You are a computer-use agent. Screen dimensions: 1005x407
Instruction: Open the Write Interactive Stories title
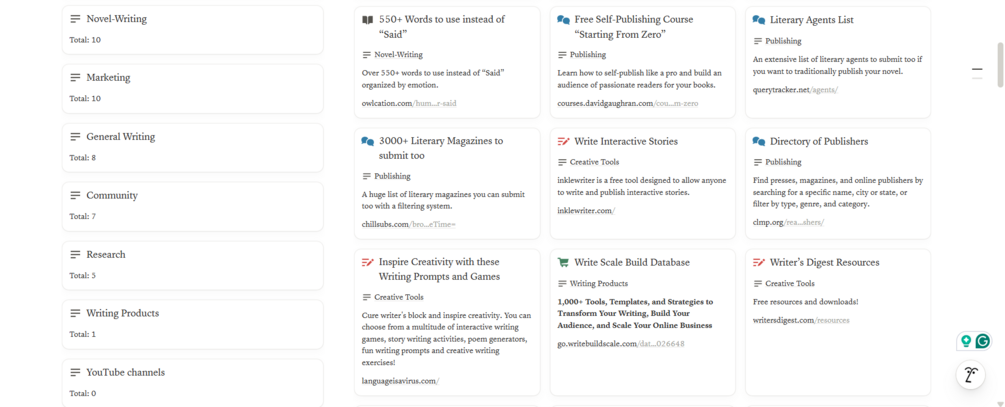[x=626, y=141]
